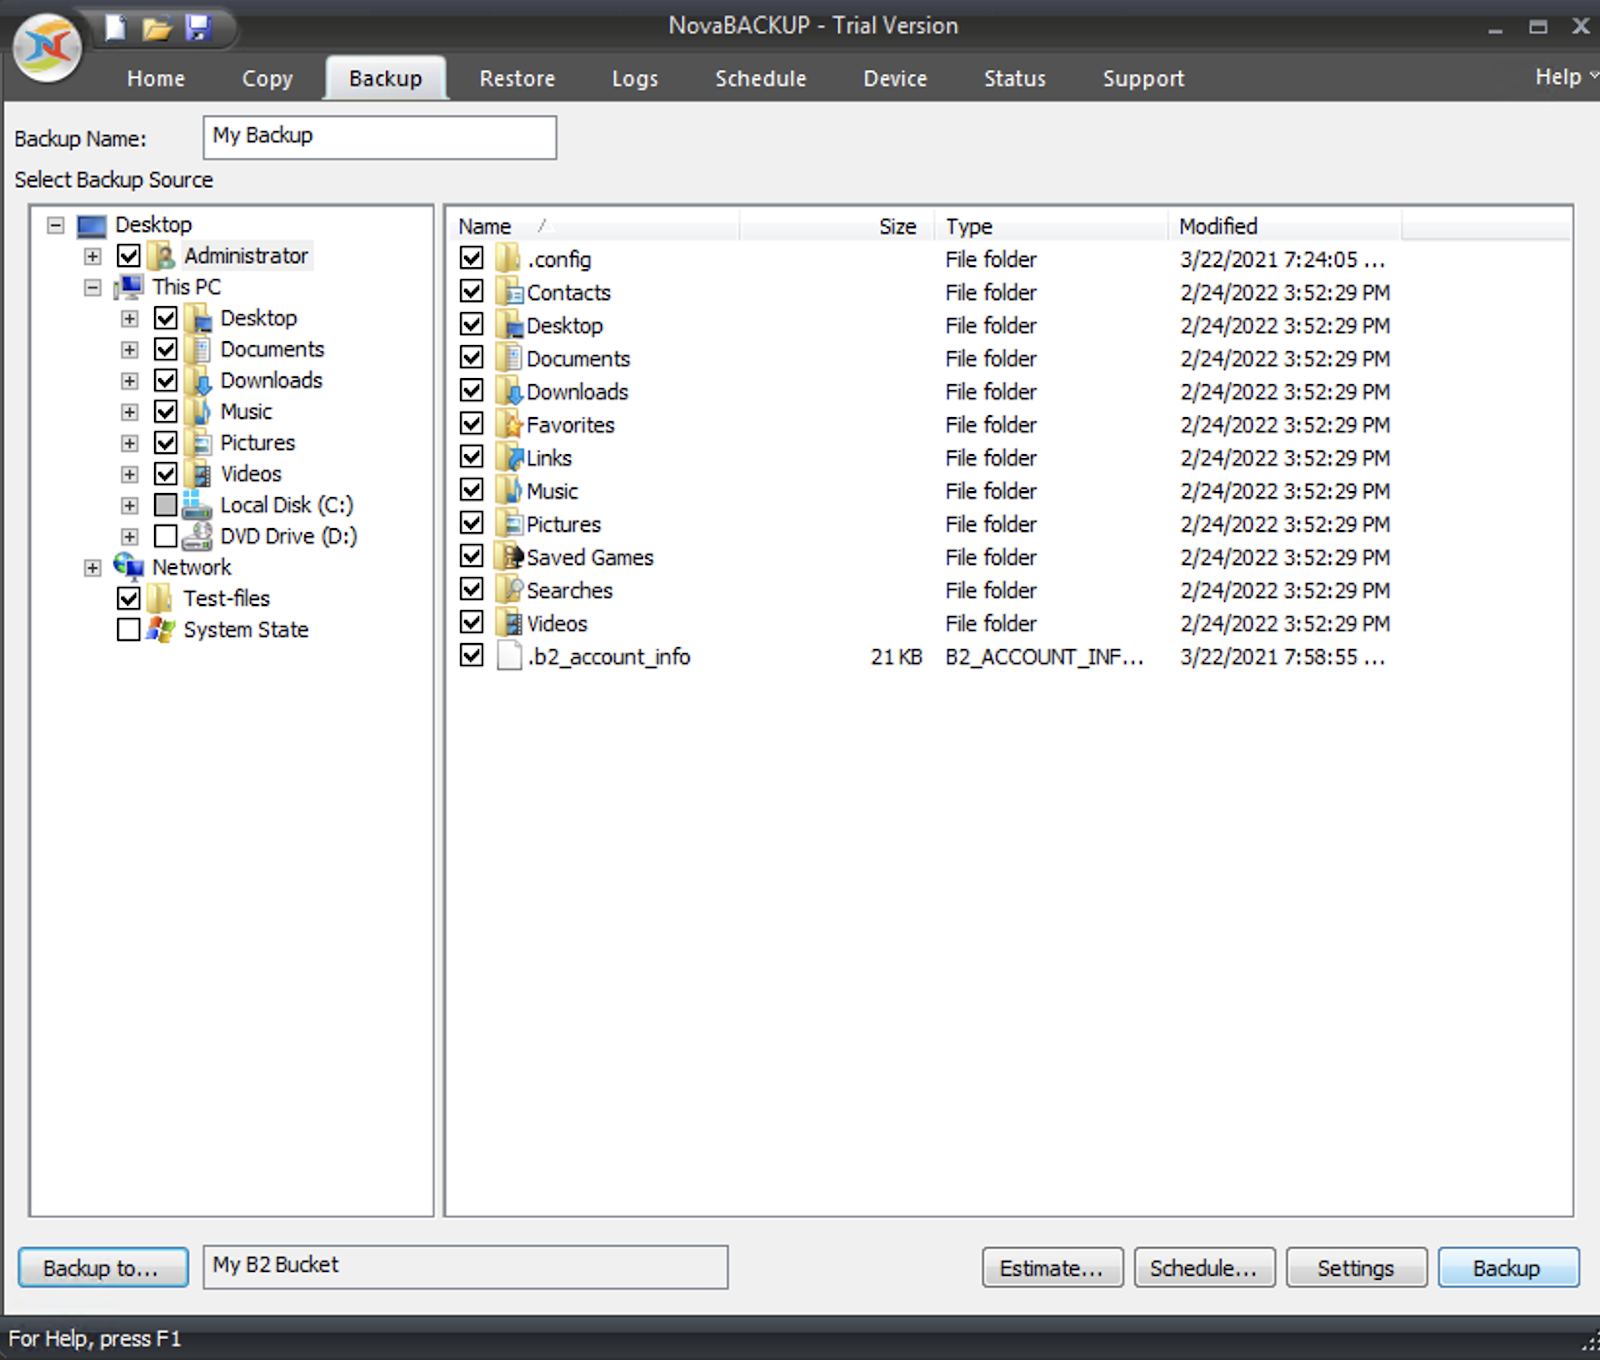Go to the Device tab
This screenshot has height=1360, width=1600.
click(895, 79)
